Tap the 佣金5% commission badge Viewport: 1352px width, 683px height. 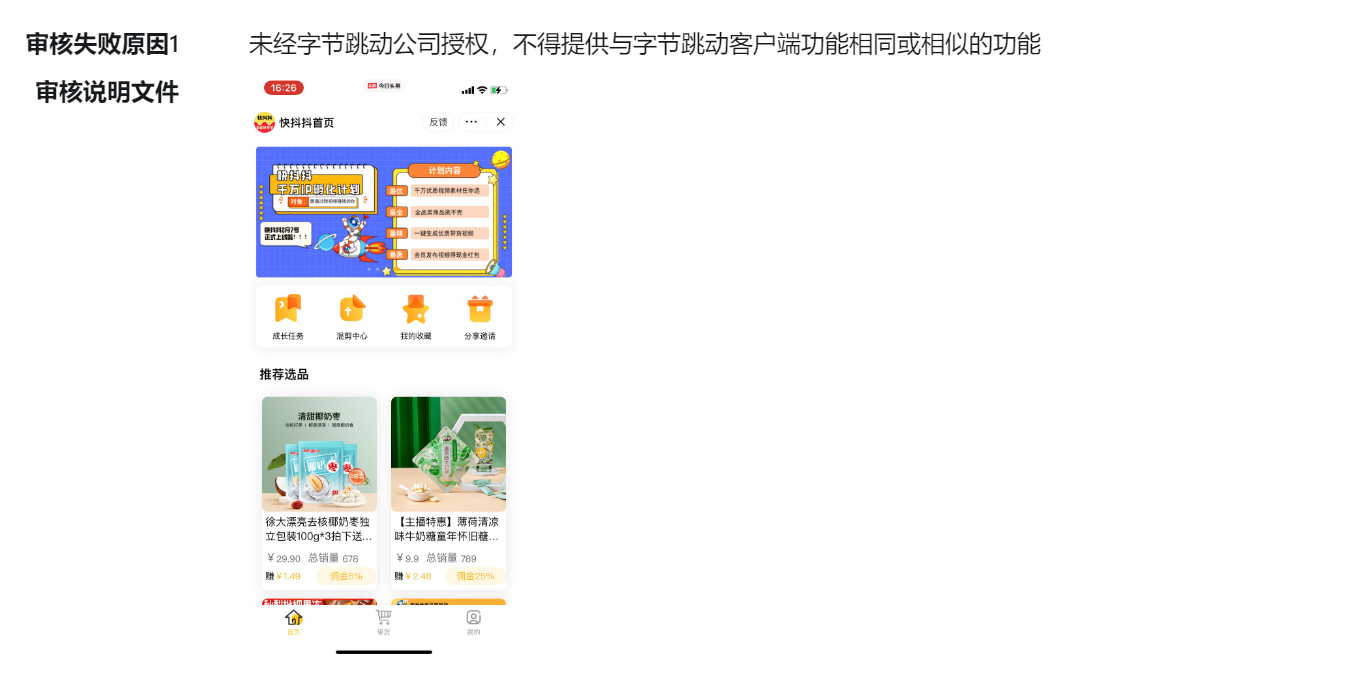coord(346,576)
